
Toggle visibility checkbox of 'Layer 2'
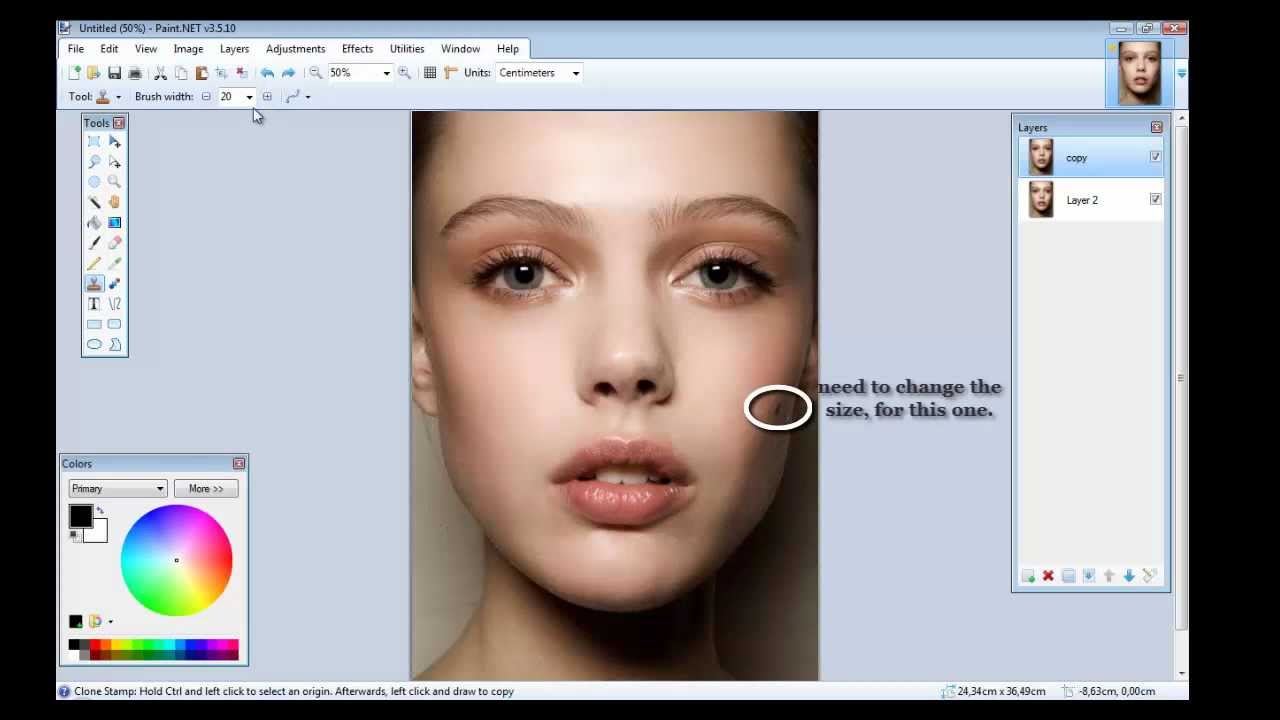(1155, 199)
